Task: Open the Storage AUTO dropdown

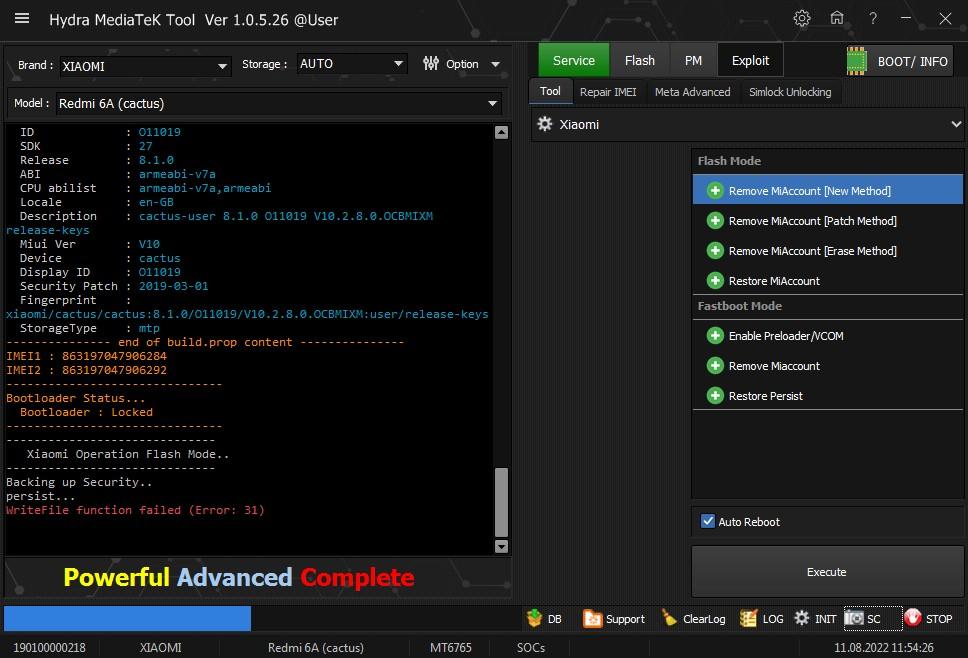Action: coord(398,64)
